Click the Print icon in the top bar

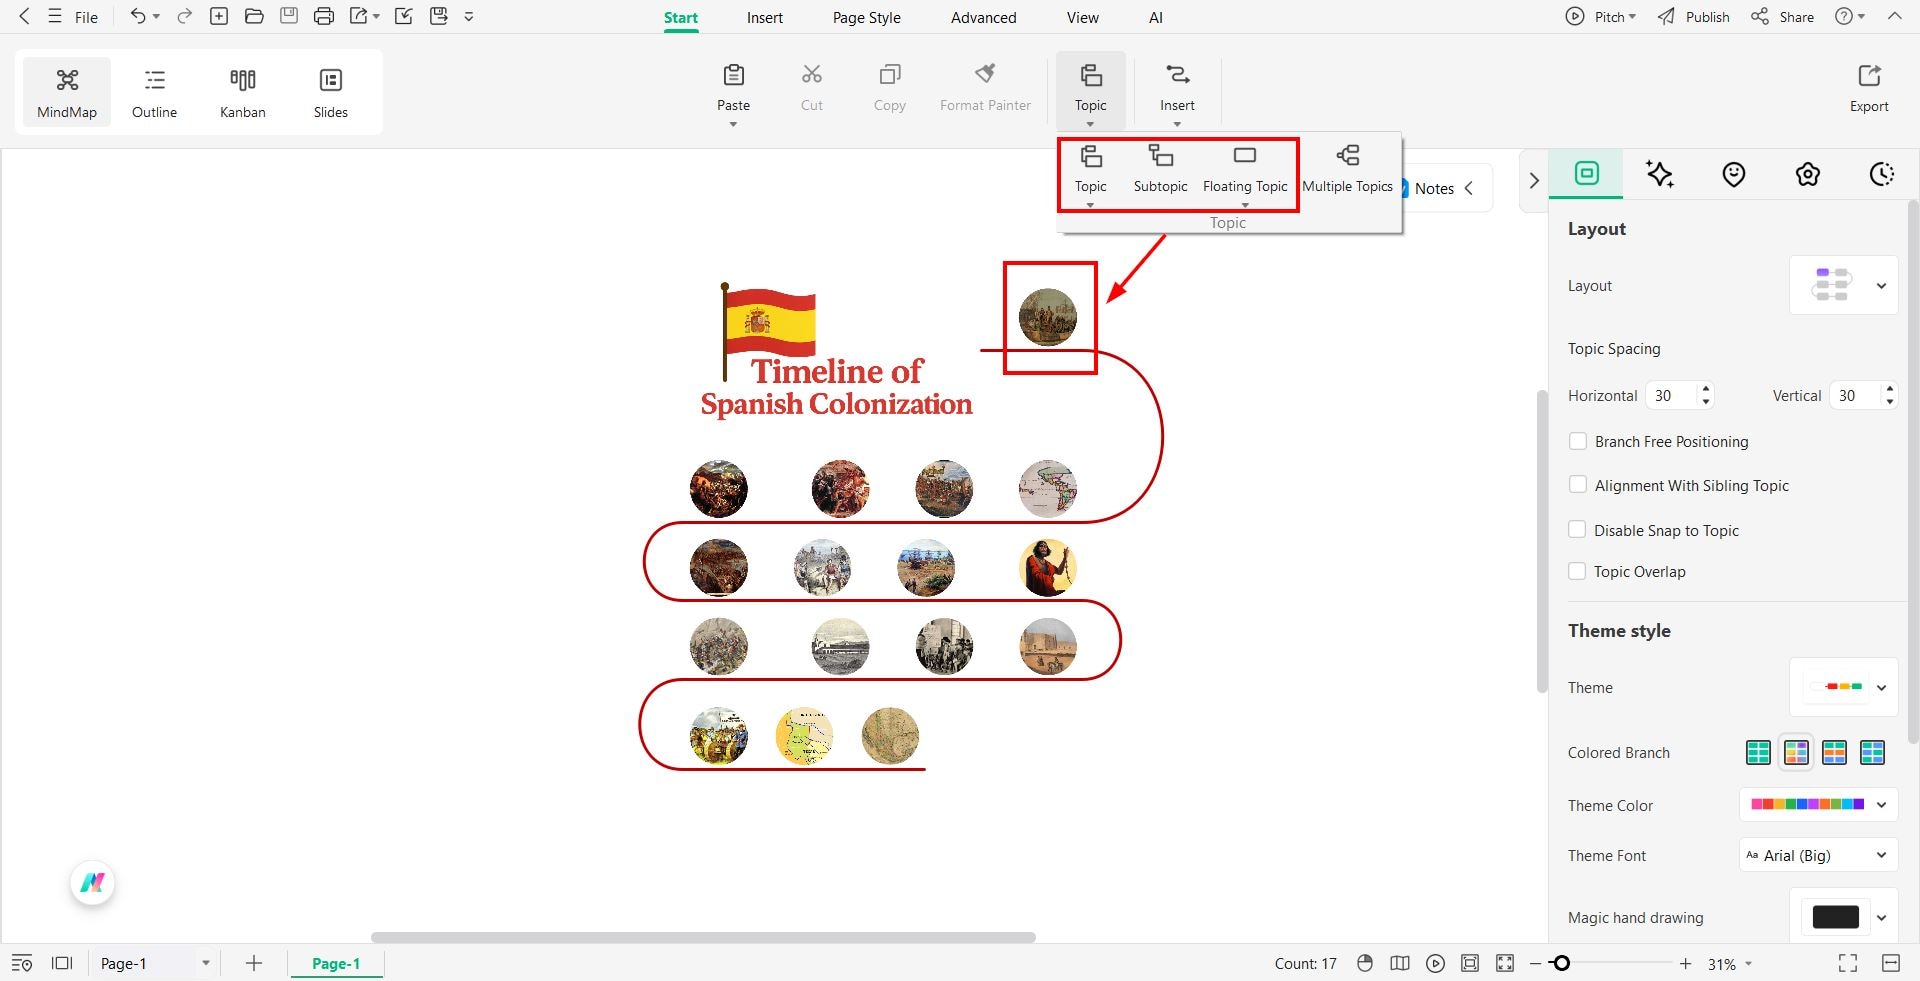(323, 16)
